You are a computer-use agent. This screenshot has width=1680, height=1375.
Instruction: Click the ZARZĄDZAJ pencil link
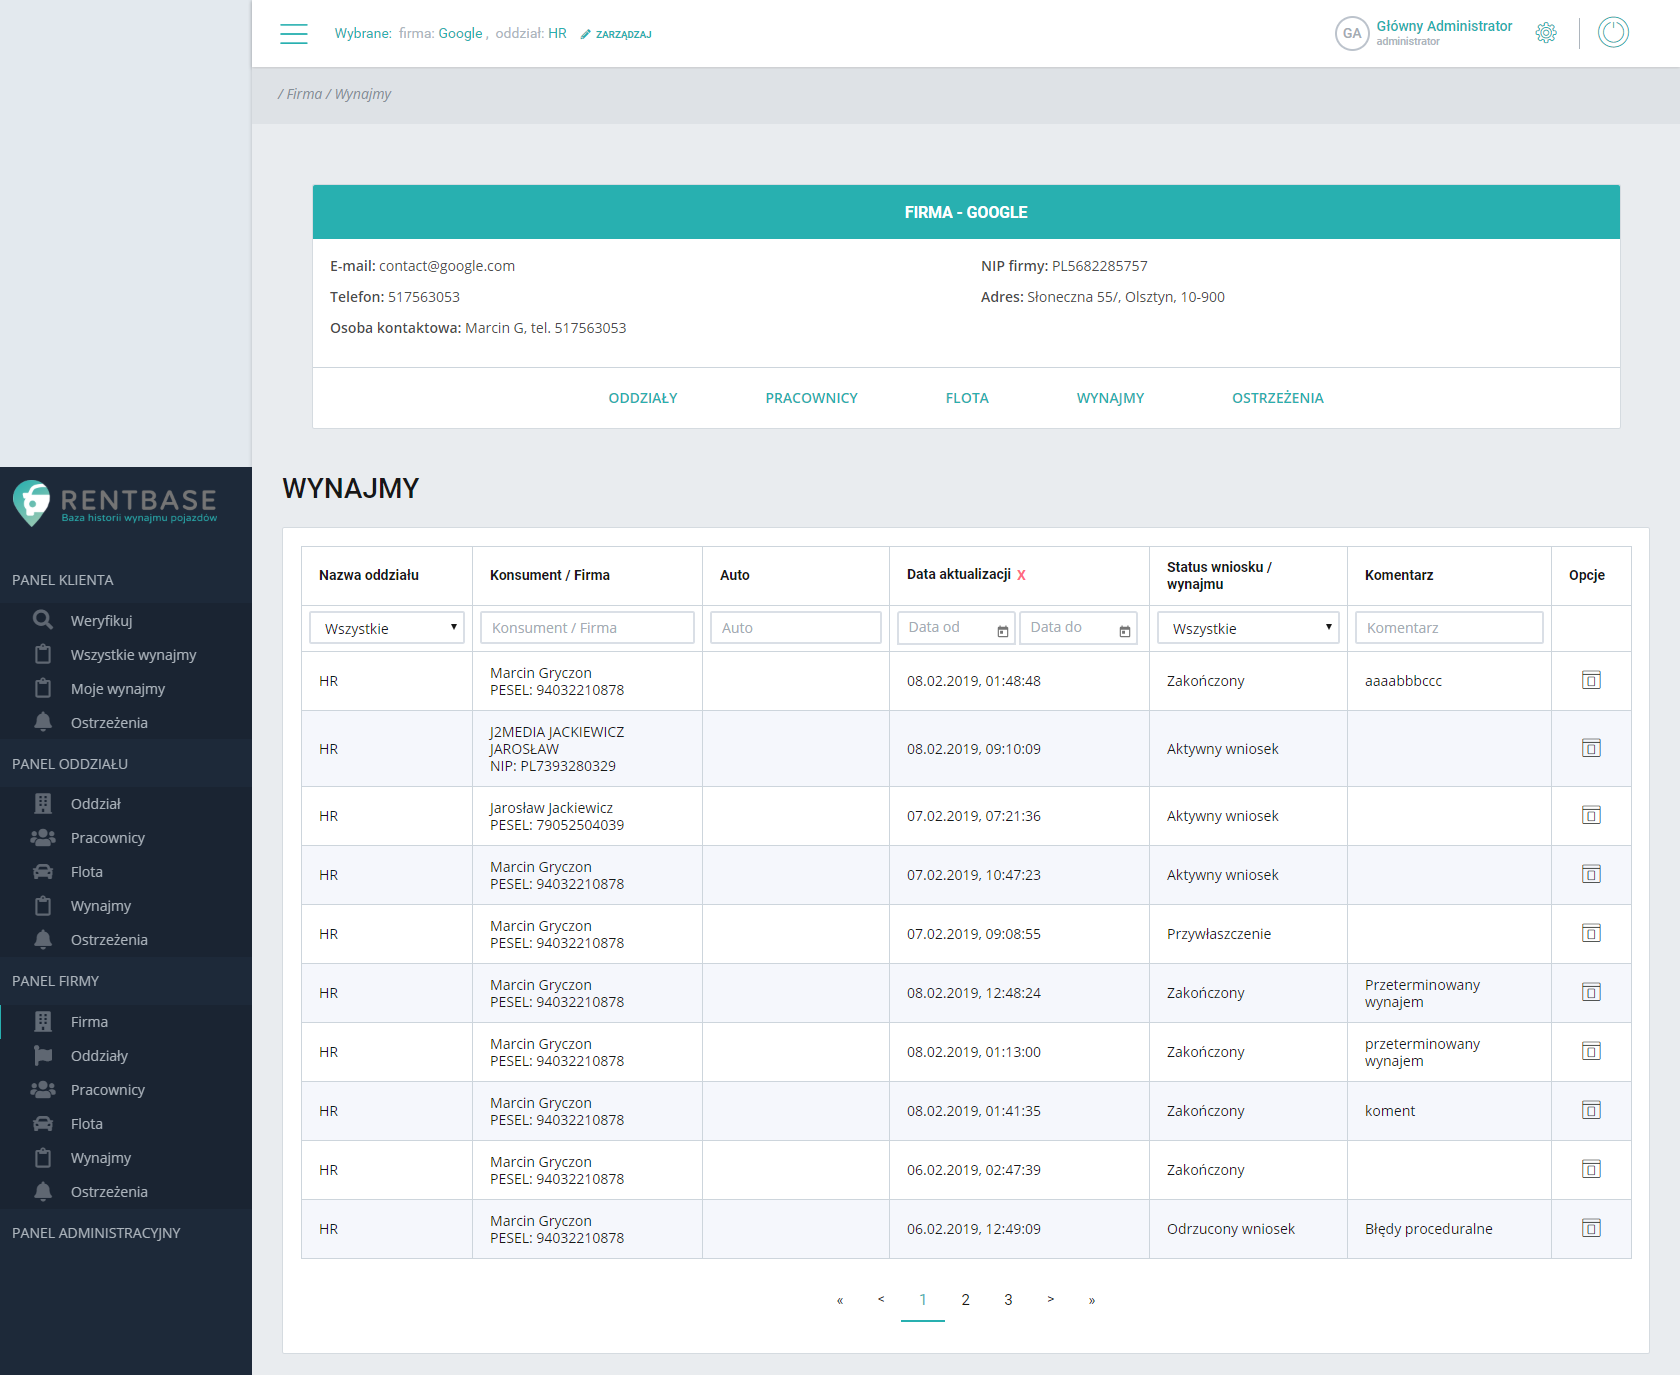(616, 34)
